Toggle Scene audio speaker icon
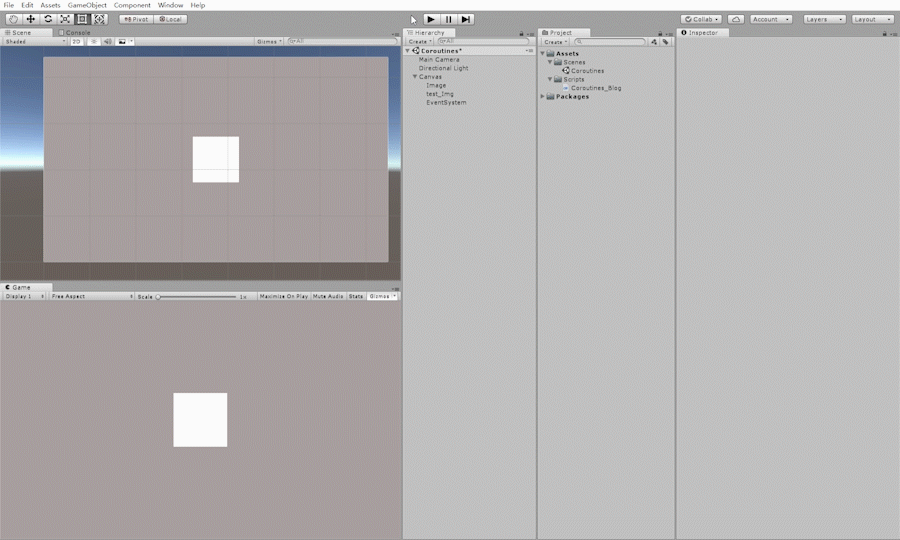 [x=107, y=41]
